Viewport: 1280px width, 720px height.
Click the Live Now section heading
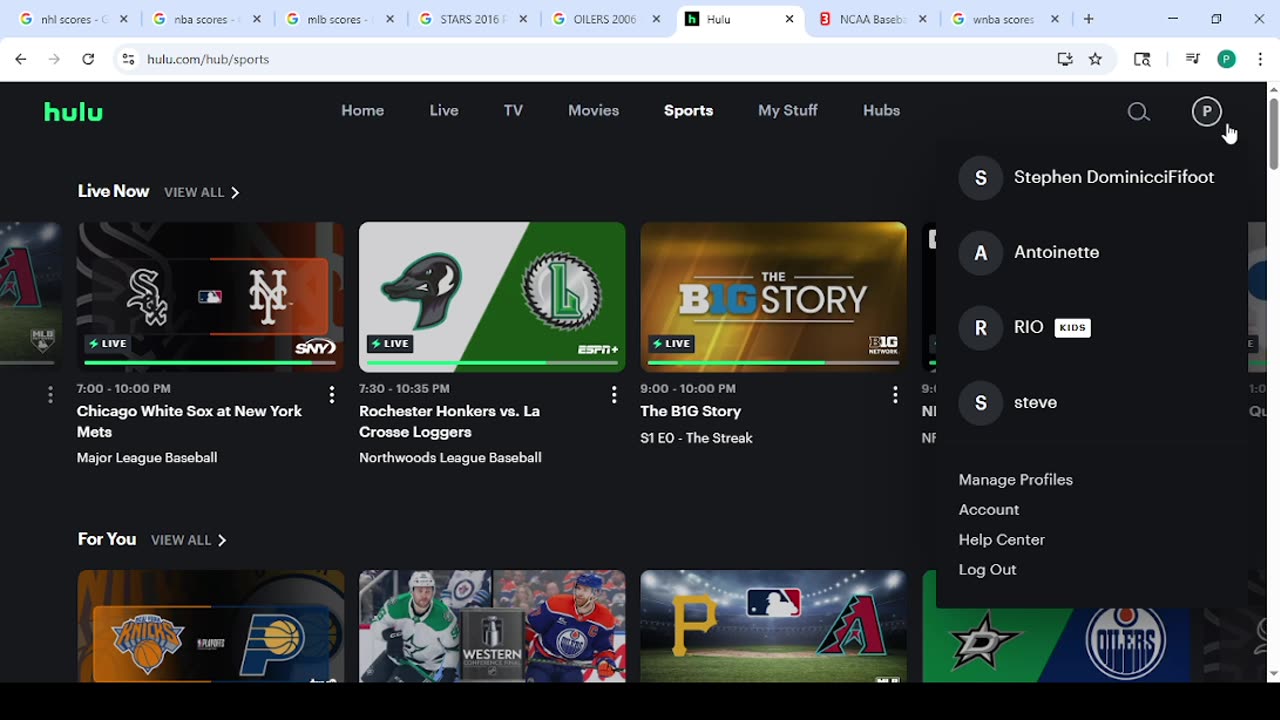(113, 191)
